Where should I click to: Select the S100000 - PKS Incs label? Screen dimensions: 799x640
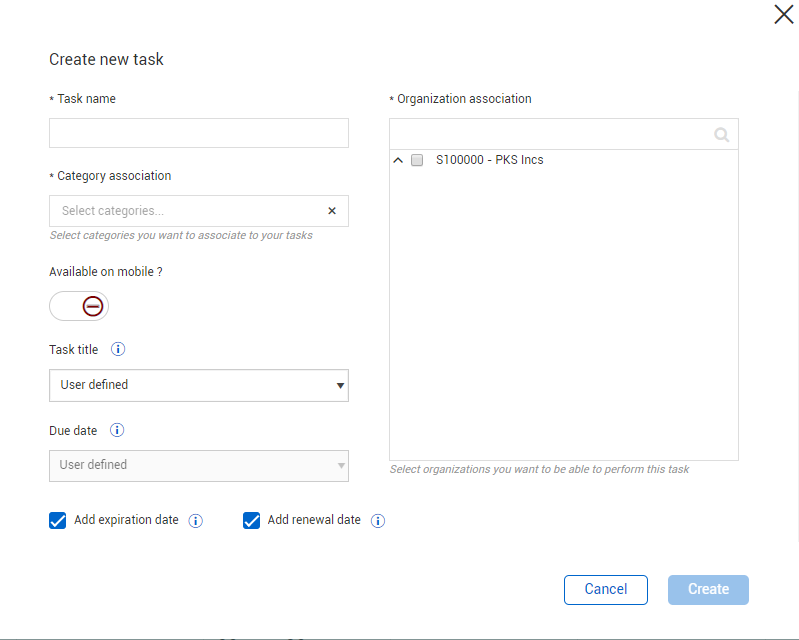(490, 160)
